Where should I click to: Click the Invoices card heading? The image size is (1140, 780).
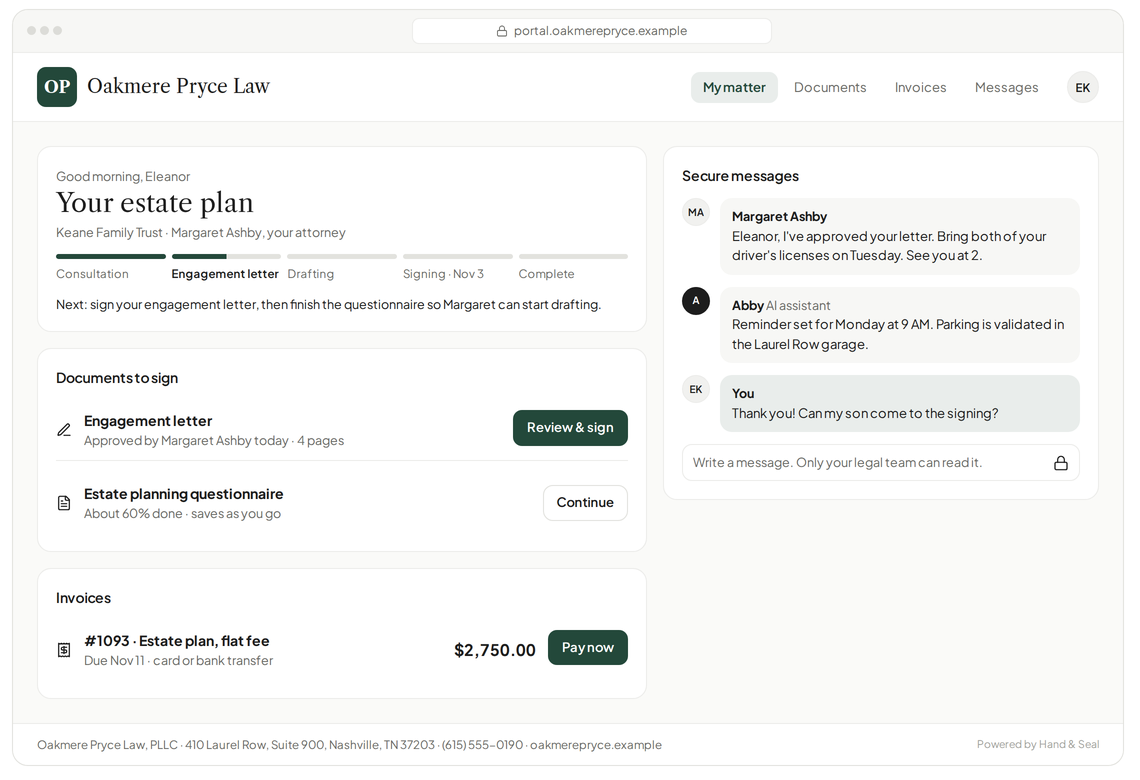tap(84, 598)
